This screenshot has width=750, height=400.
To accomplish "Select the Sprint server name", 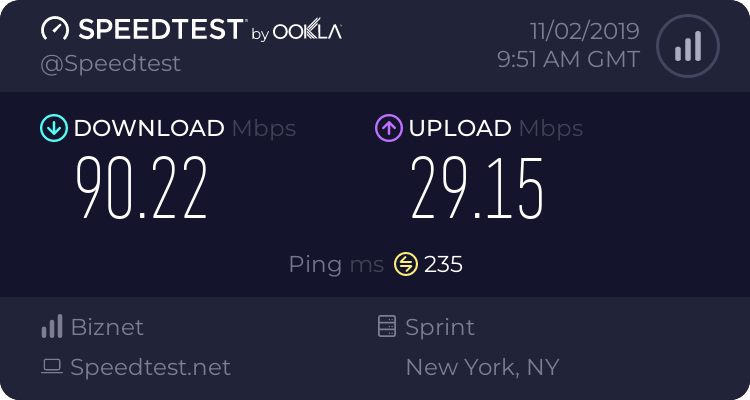I will pos(440,327).
